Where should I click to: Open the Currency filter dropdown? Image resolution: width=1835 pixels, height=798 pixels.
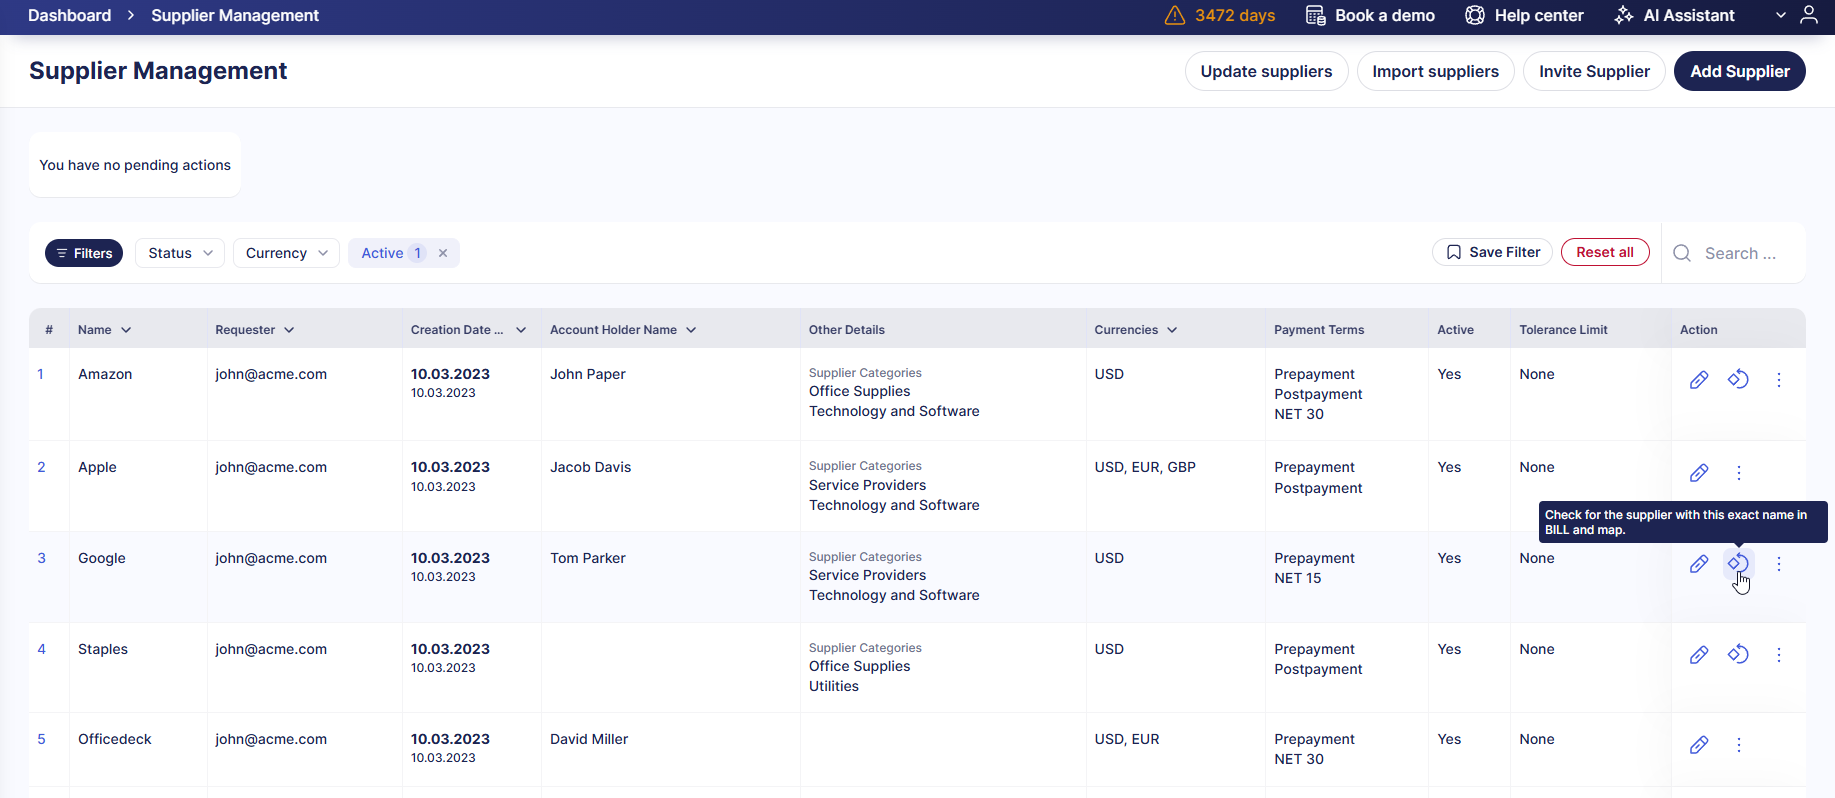click(x=286, y=253)
